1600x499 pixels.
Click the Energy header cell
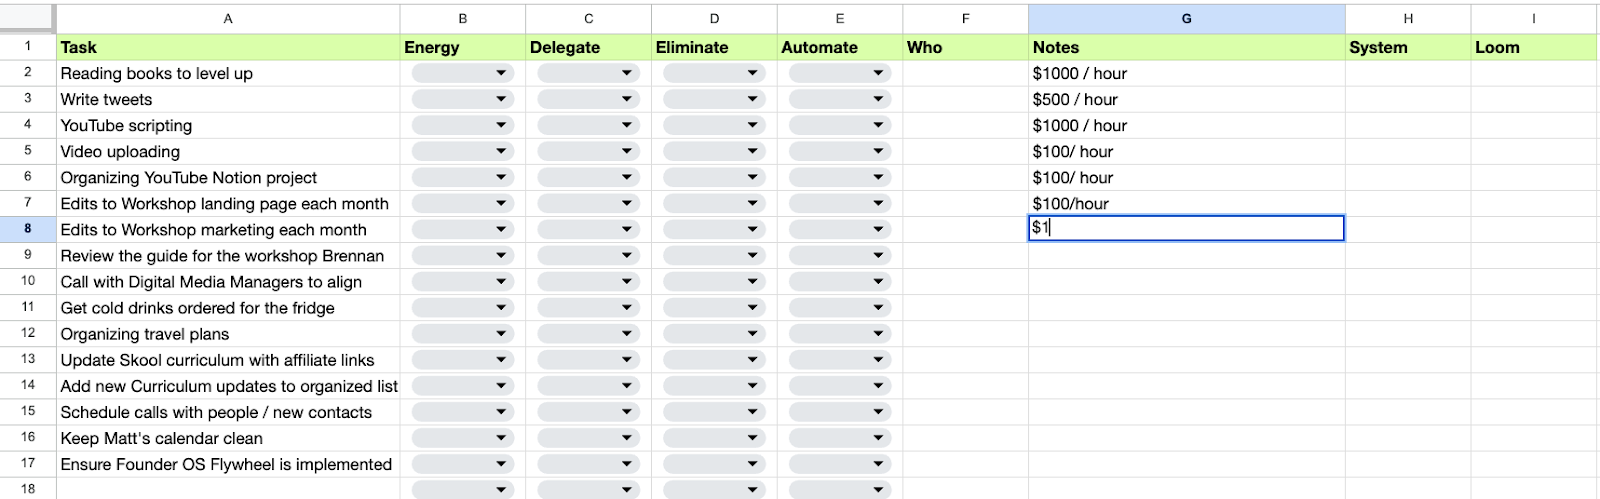[462, 47]
